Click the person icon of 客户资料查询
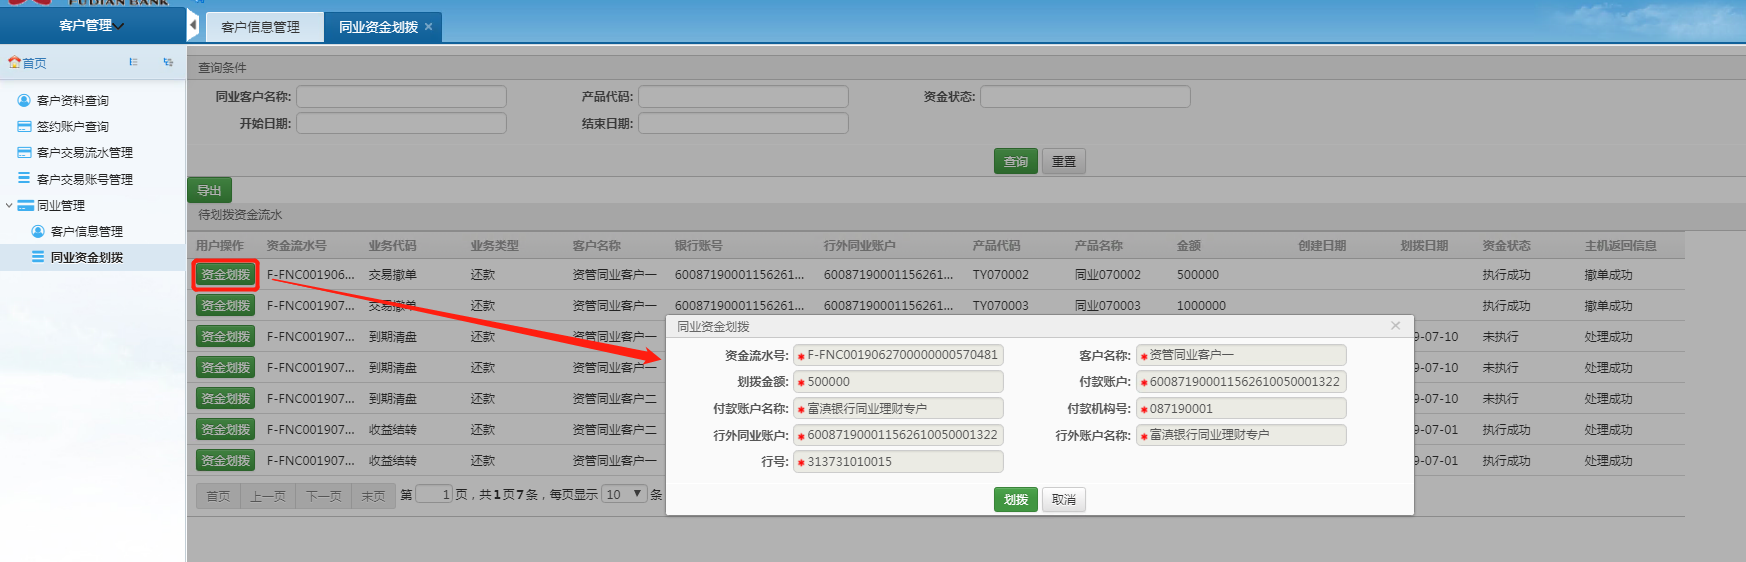Screen dimensions: 1746x562 pyautogui.click(x=24, y=100)
